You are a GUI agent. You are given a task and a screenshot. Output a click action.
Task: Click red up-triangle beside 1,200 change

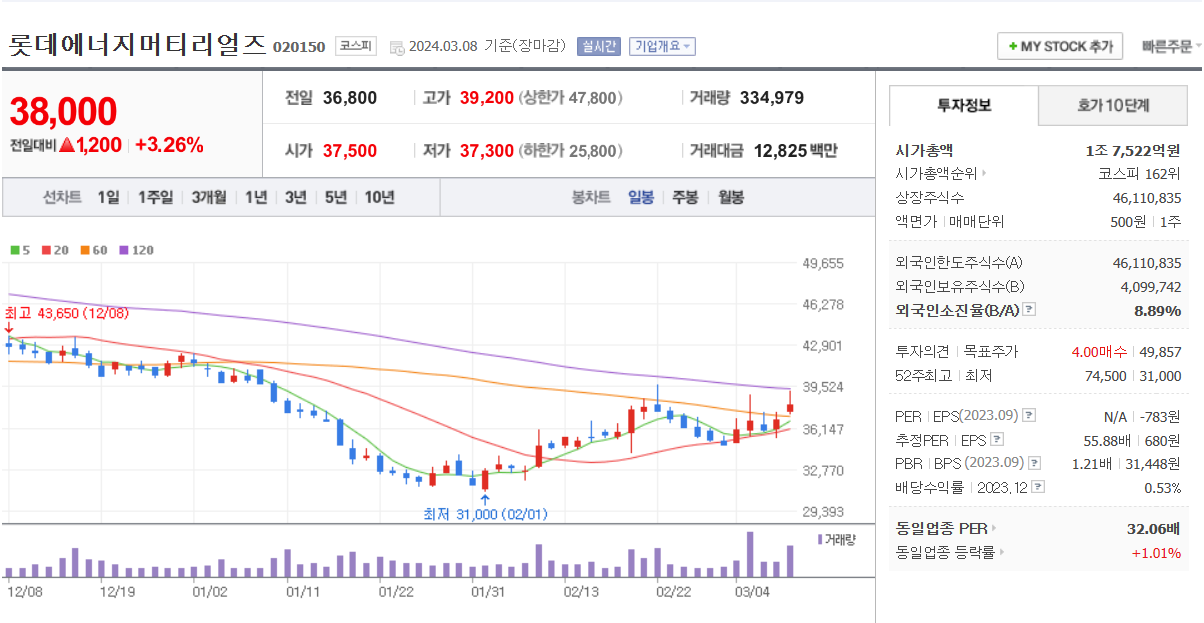click(67, 145)
